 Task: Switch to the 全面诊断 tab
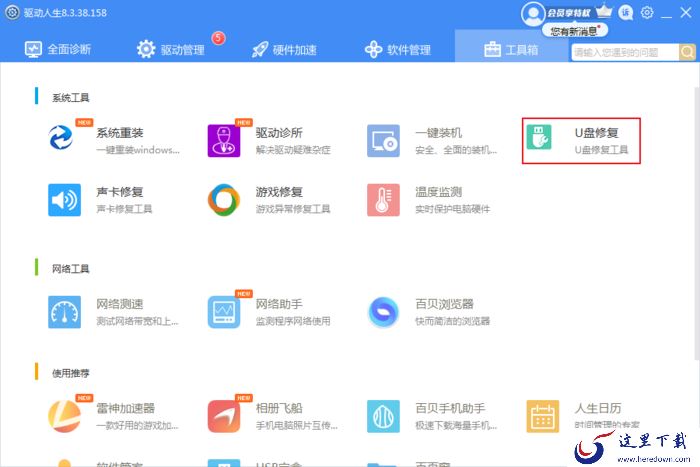coord(58,49)
